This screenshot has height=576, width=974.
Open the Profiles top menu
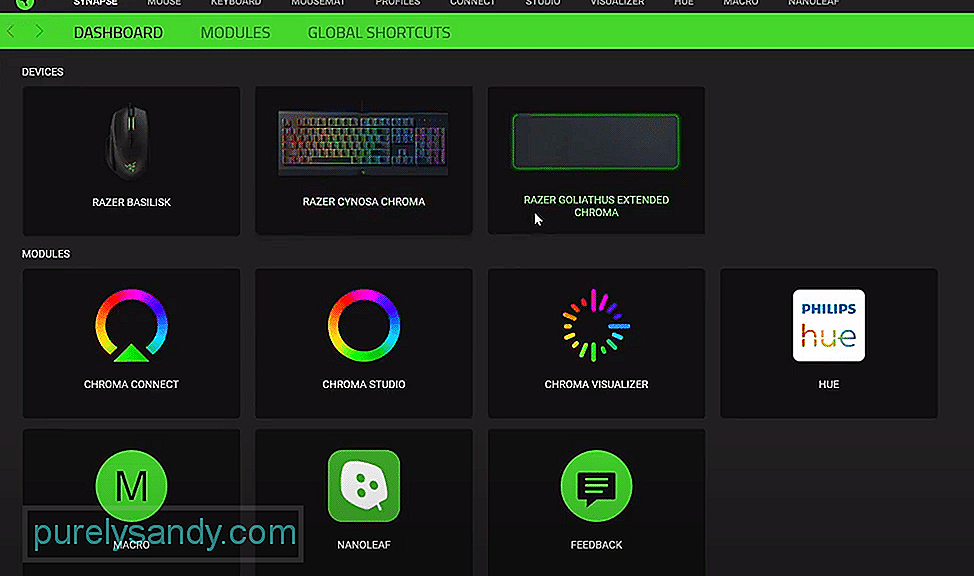tap(398, 3)
